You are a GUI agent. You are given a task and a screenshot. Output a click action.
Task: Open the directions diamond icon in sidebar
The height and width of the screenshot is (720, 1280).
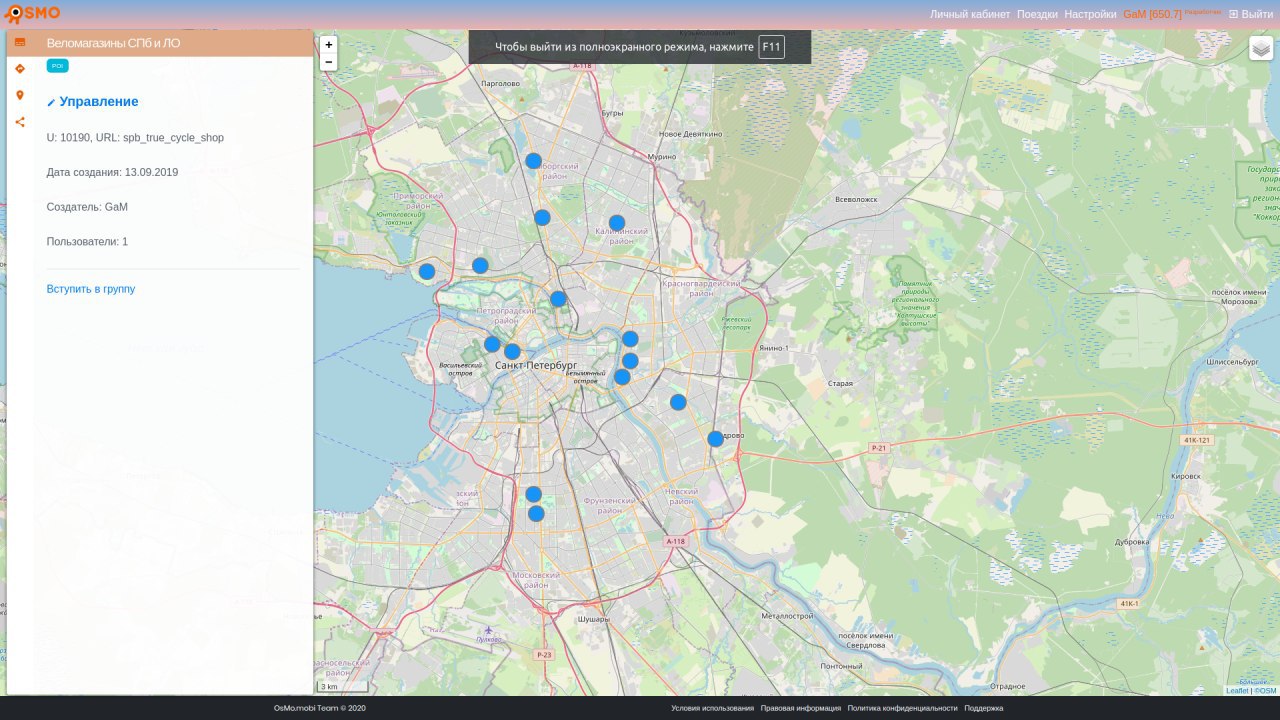click(20, 69)
